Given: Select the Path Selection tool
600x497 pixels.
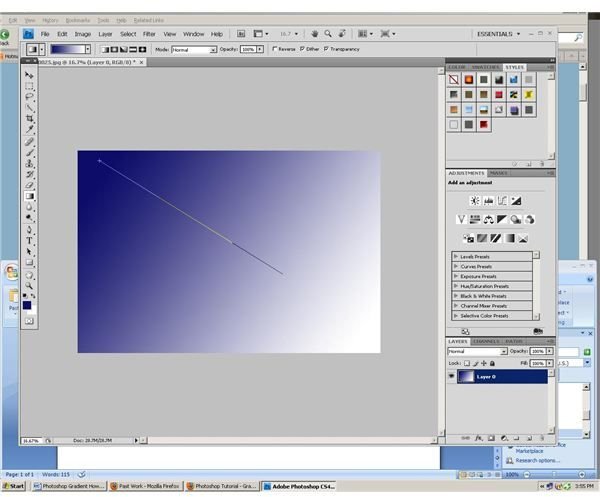Looking at the screenshot, I should pyautogui.click(x=29, y=252).
